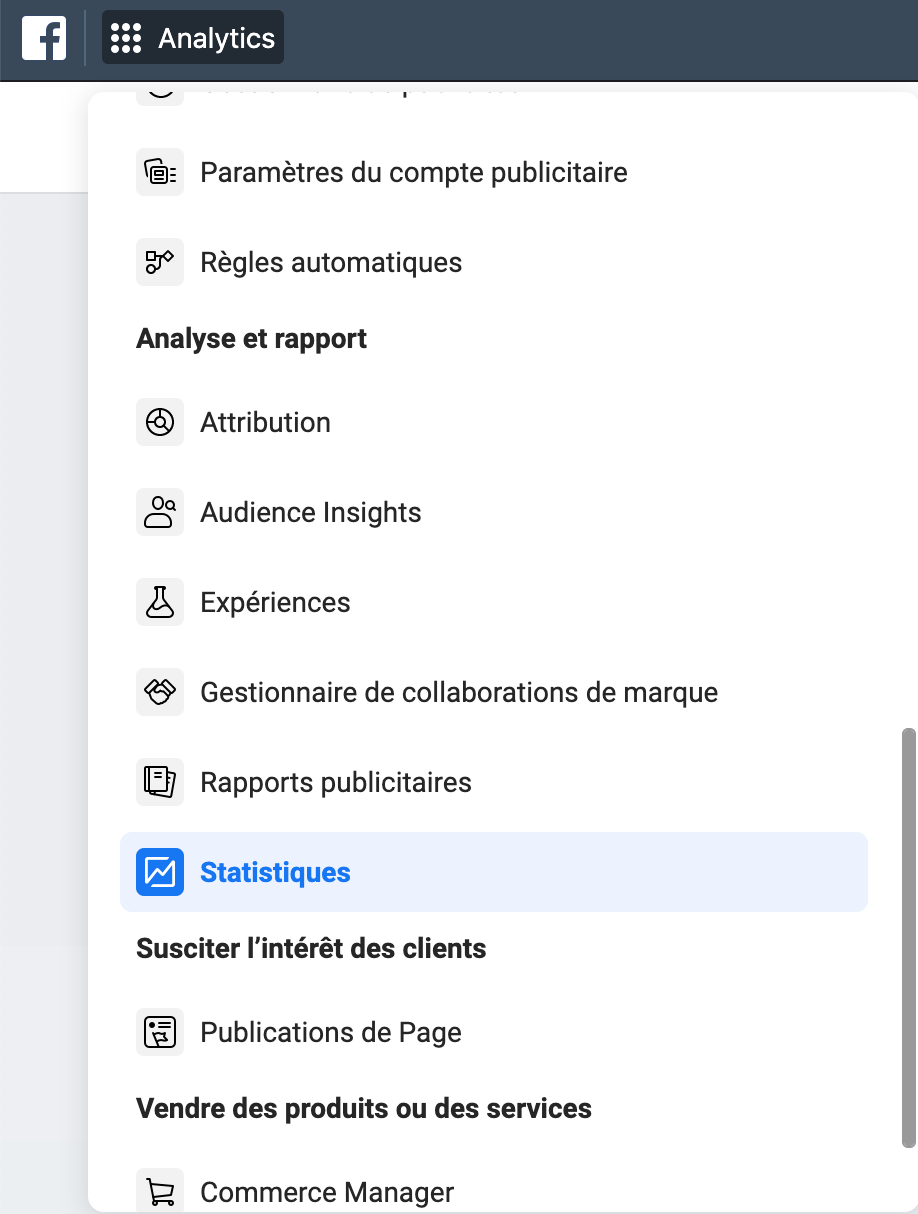Click the nine-dot grid icon
The height and width of the screenshot is (1214, 918).
(x=126, y=38)
